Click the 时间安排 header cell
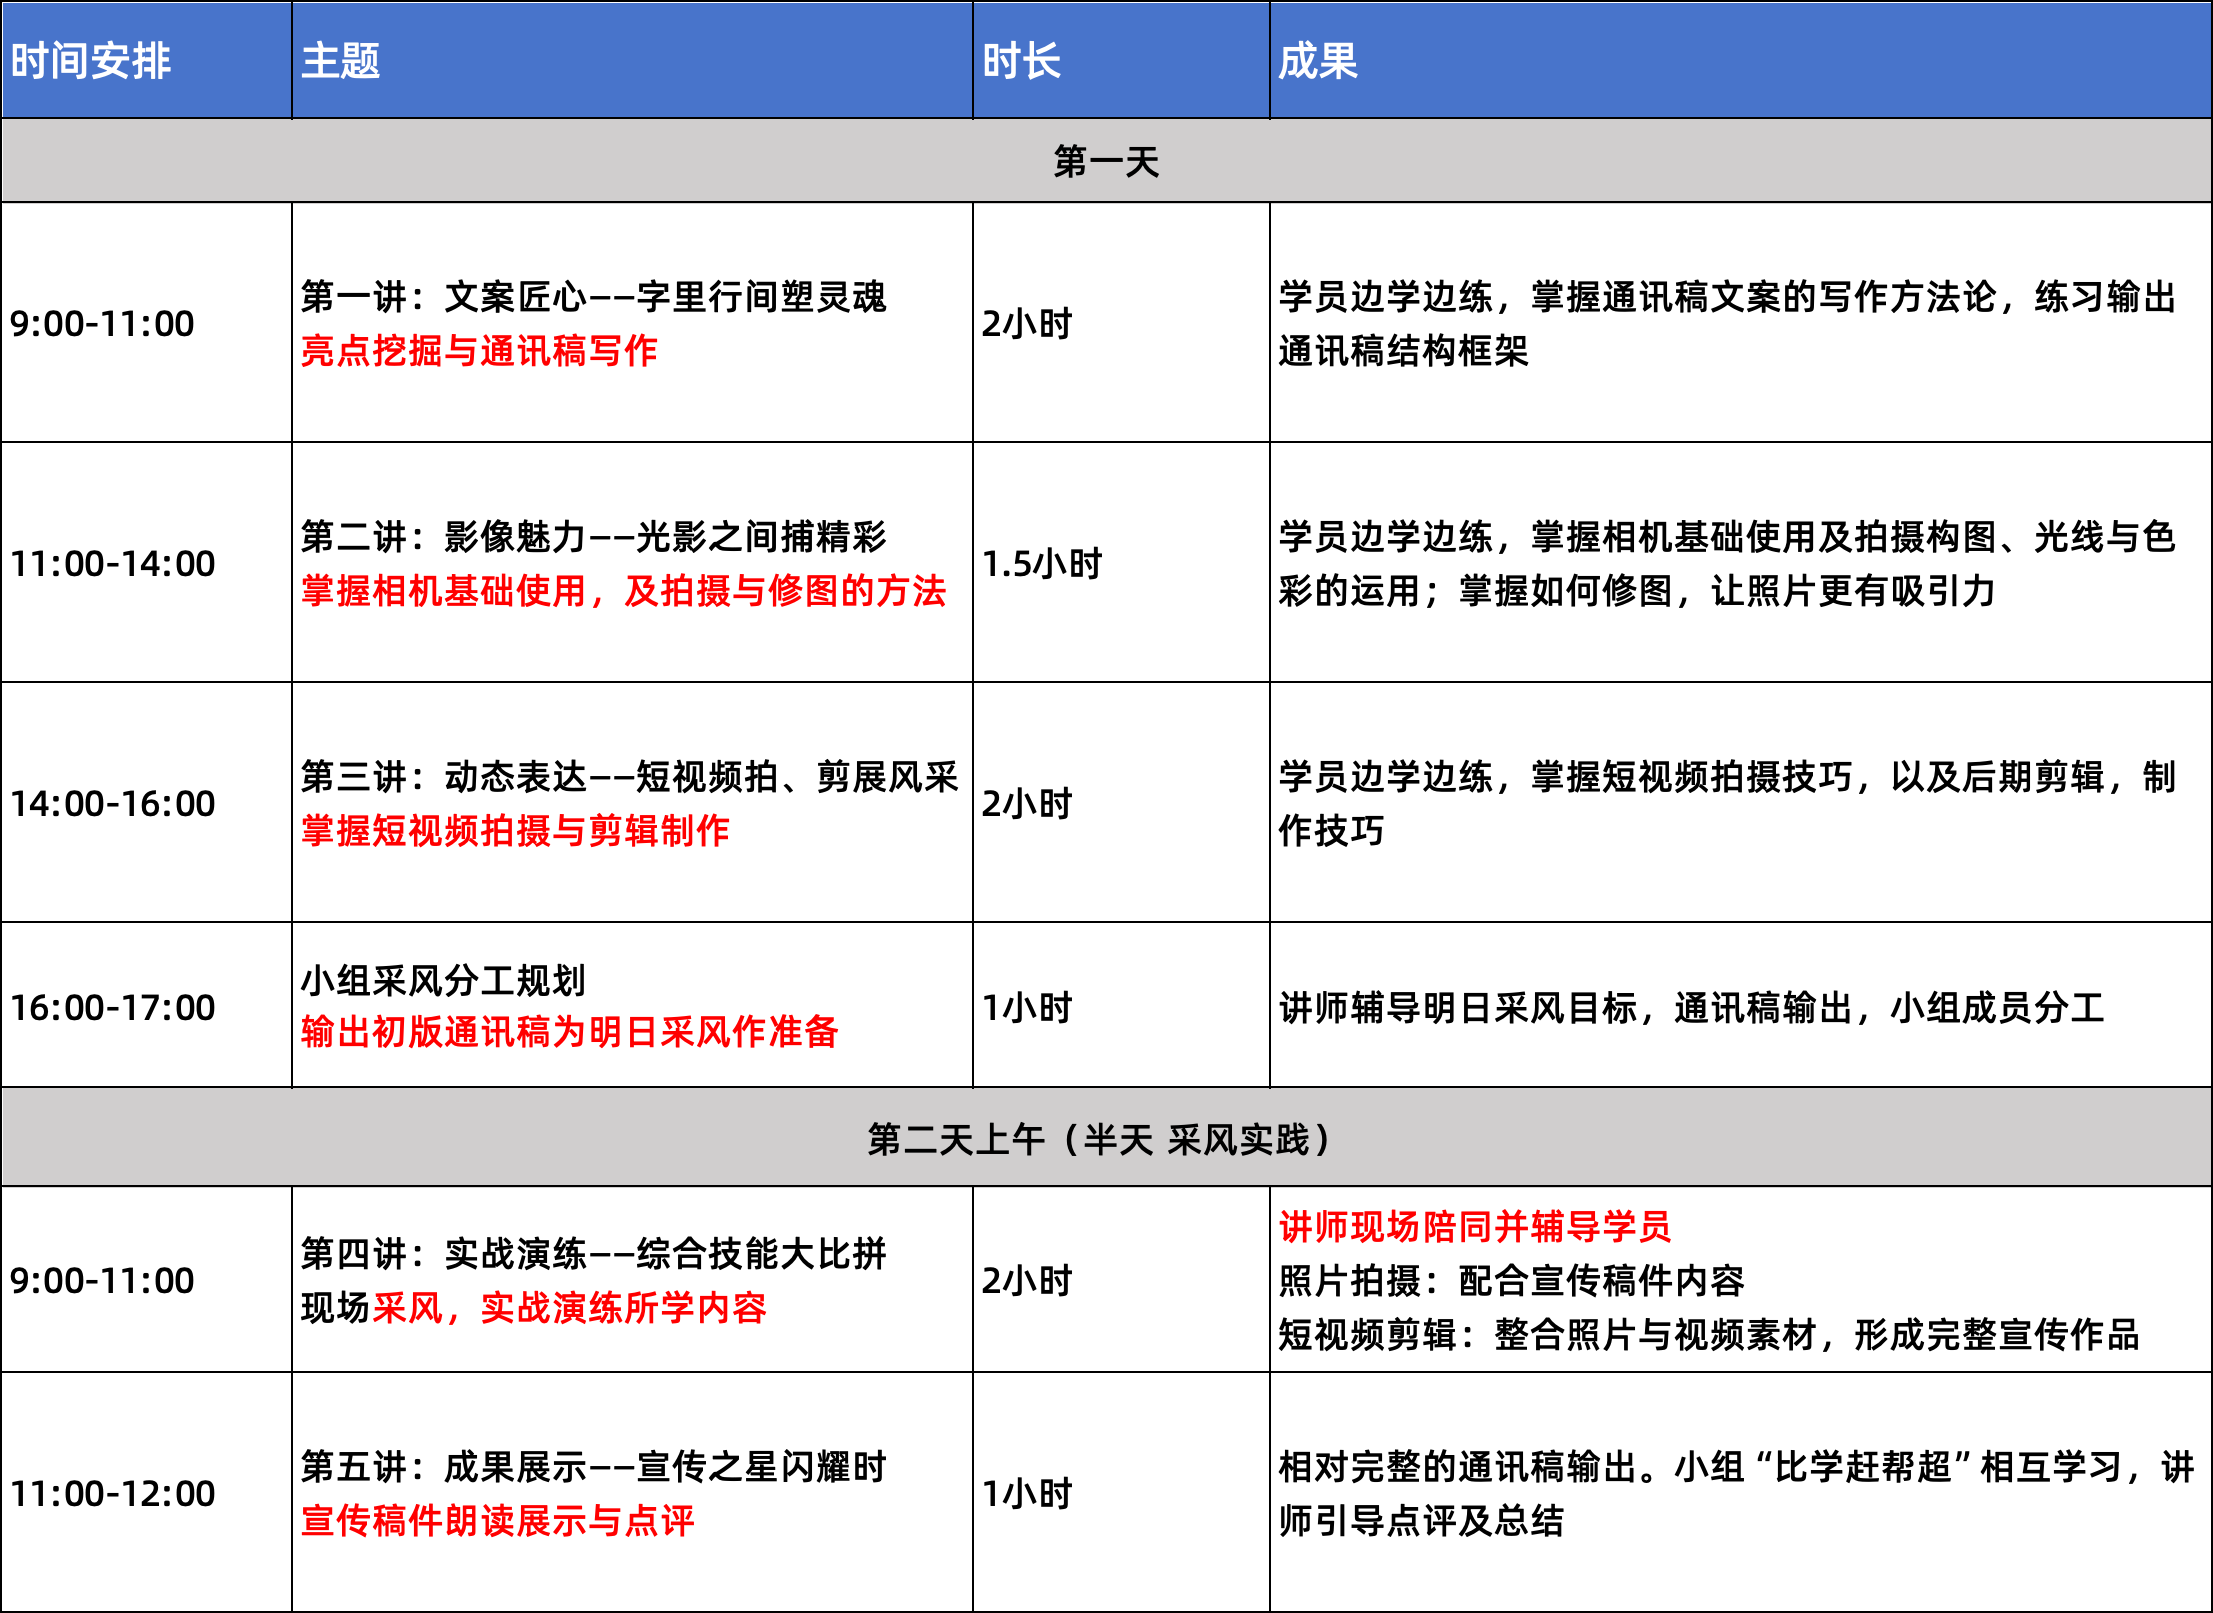 point(147,60)
